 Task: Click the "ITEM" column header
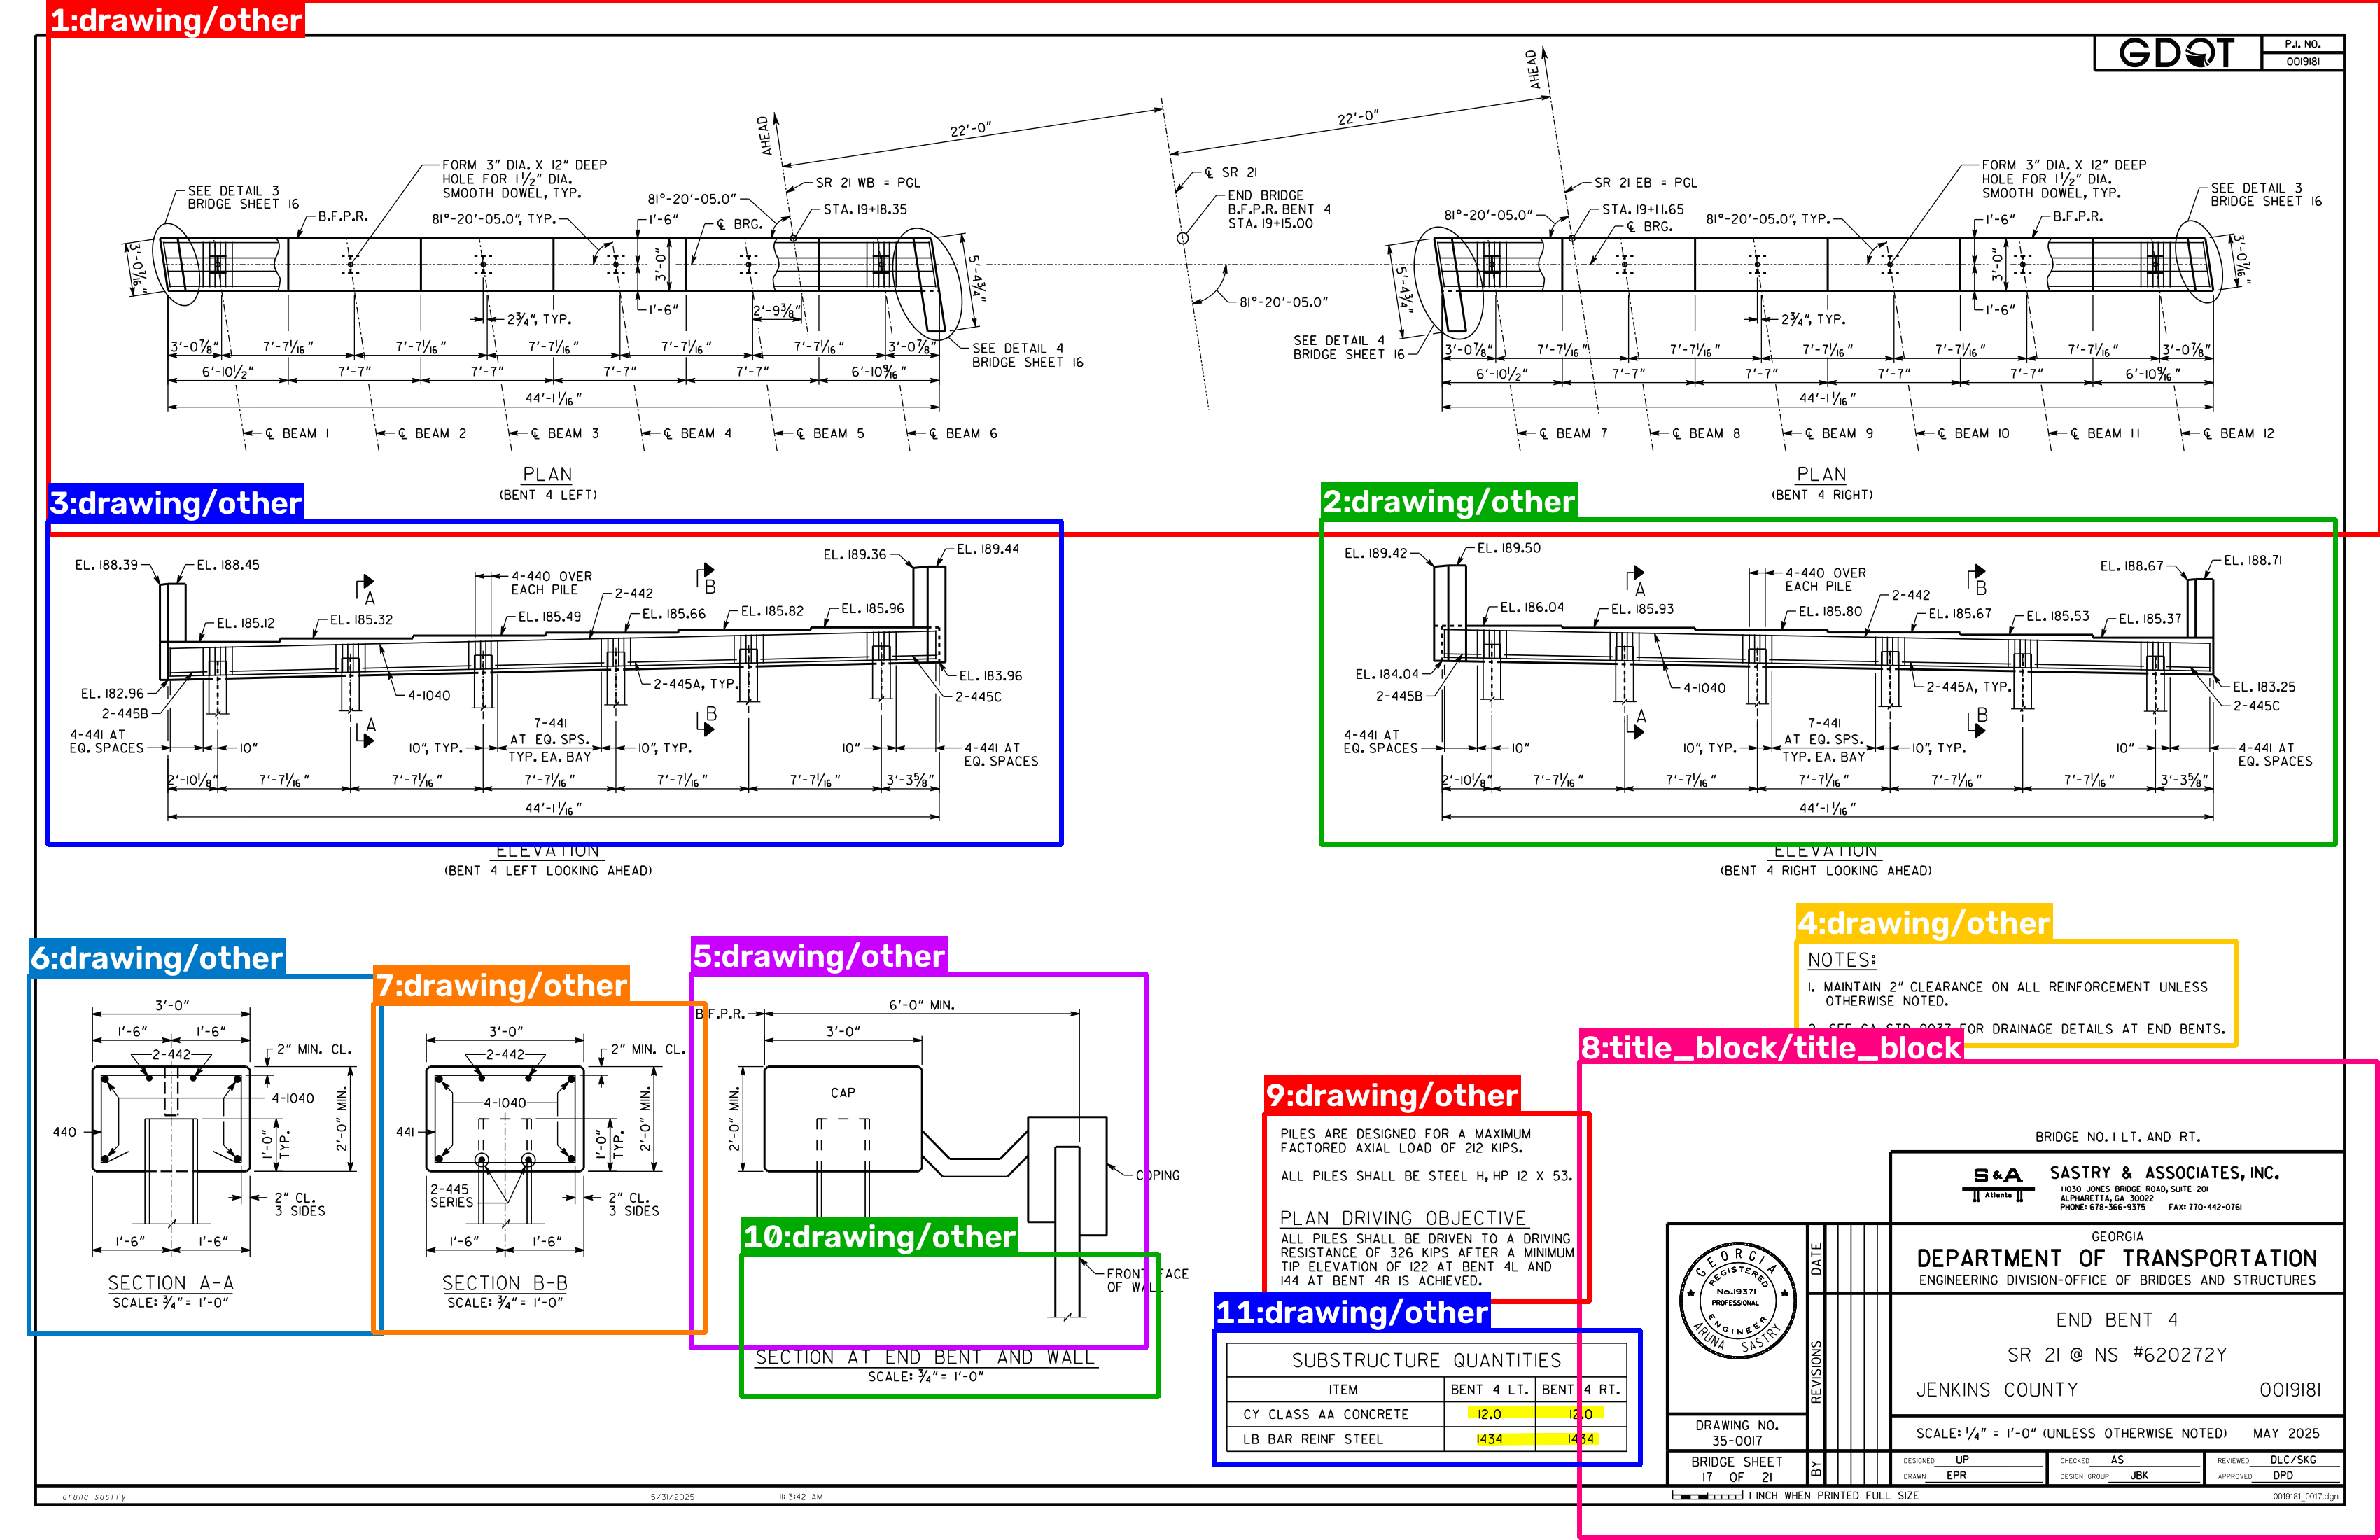tap(1343, 1390)
